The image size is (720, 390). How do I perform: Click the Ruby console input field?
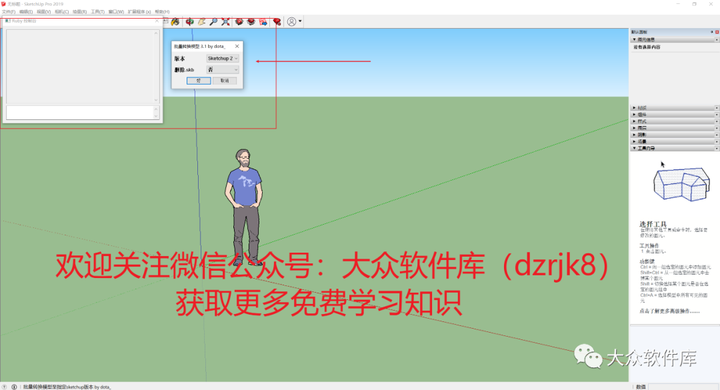click(x=80, y=113)
